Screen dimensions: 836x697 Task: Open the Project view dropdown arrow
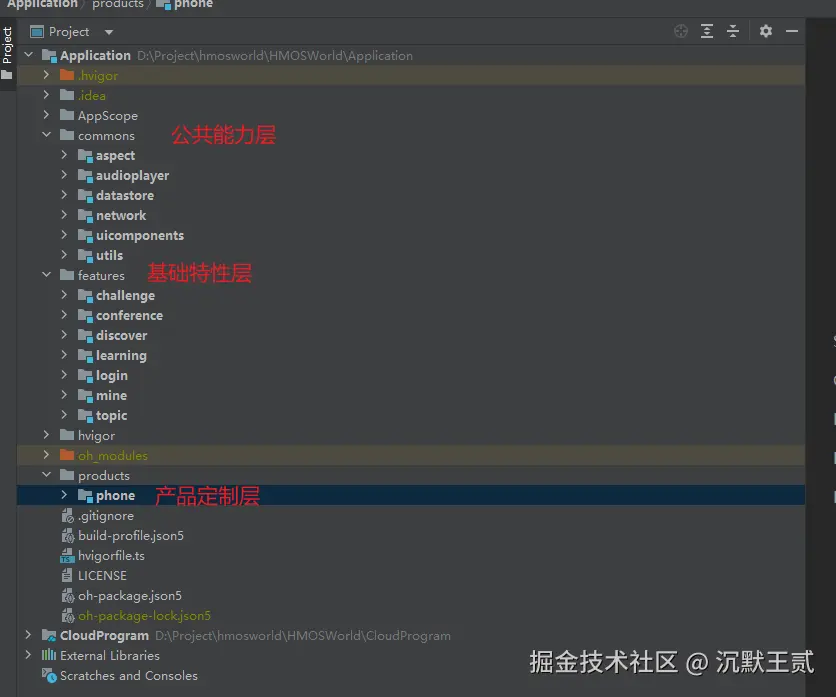(109, 33)
